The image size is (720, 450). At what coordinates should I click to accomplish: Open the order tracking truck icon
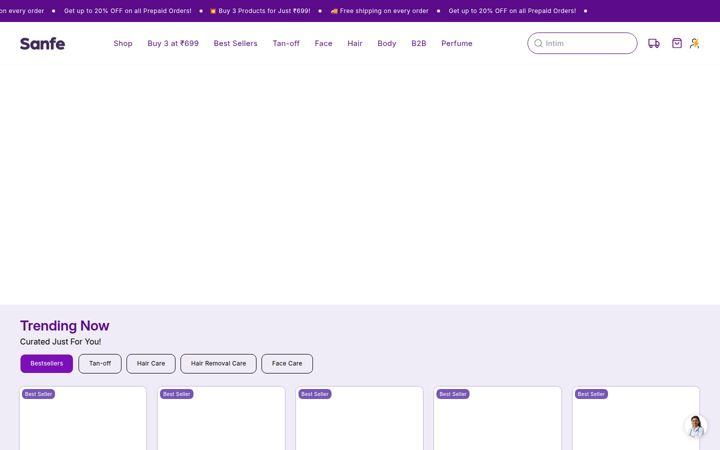click(654, 43)
